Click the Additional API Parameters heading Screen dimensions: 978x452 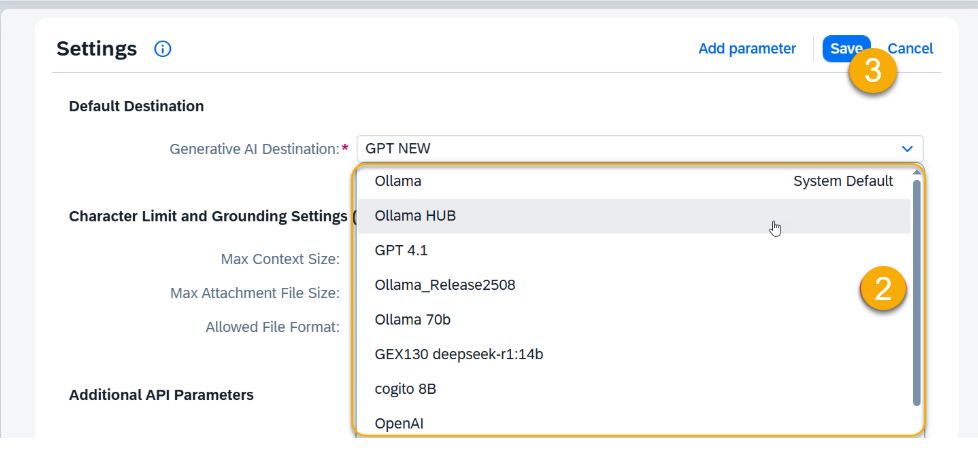point(161,395)
